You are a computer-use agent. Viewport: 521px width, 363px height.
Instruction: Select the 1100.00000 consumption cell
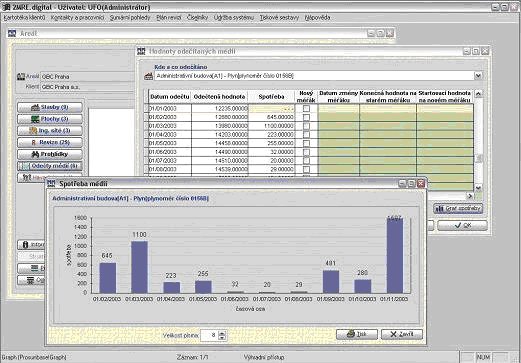[x=271, y=126]
